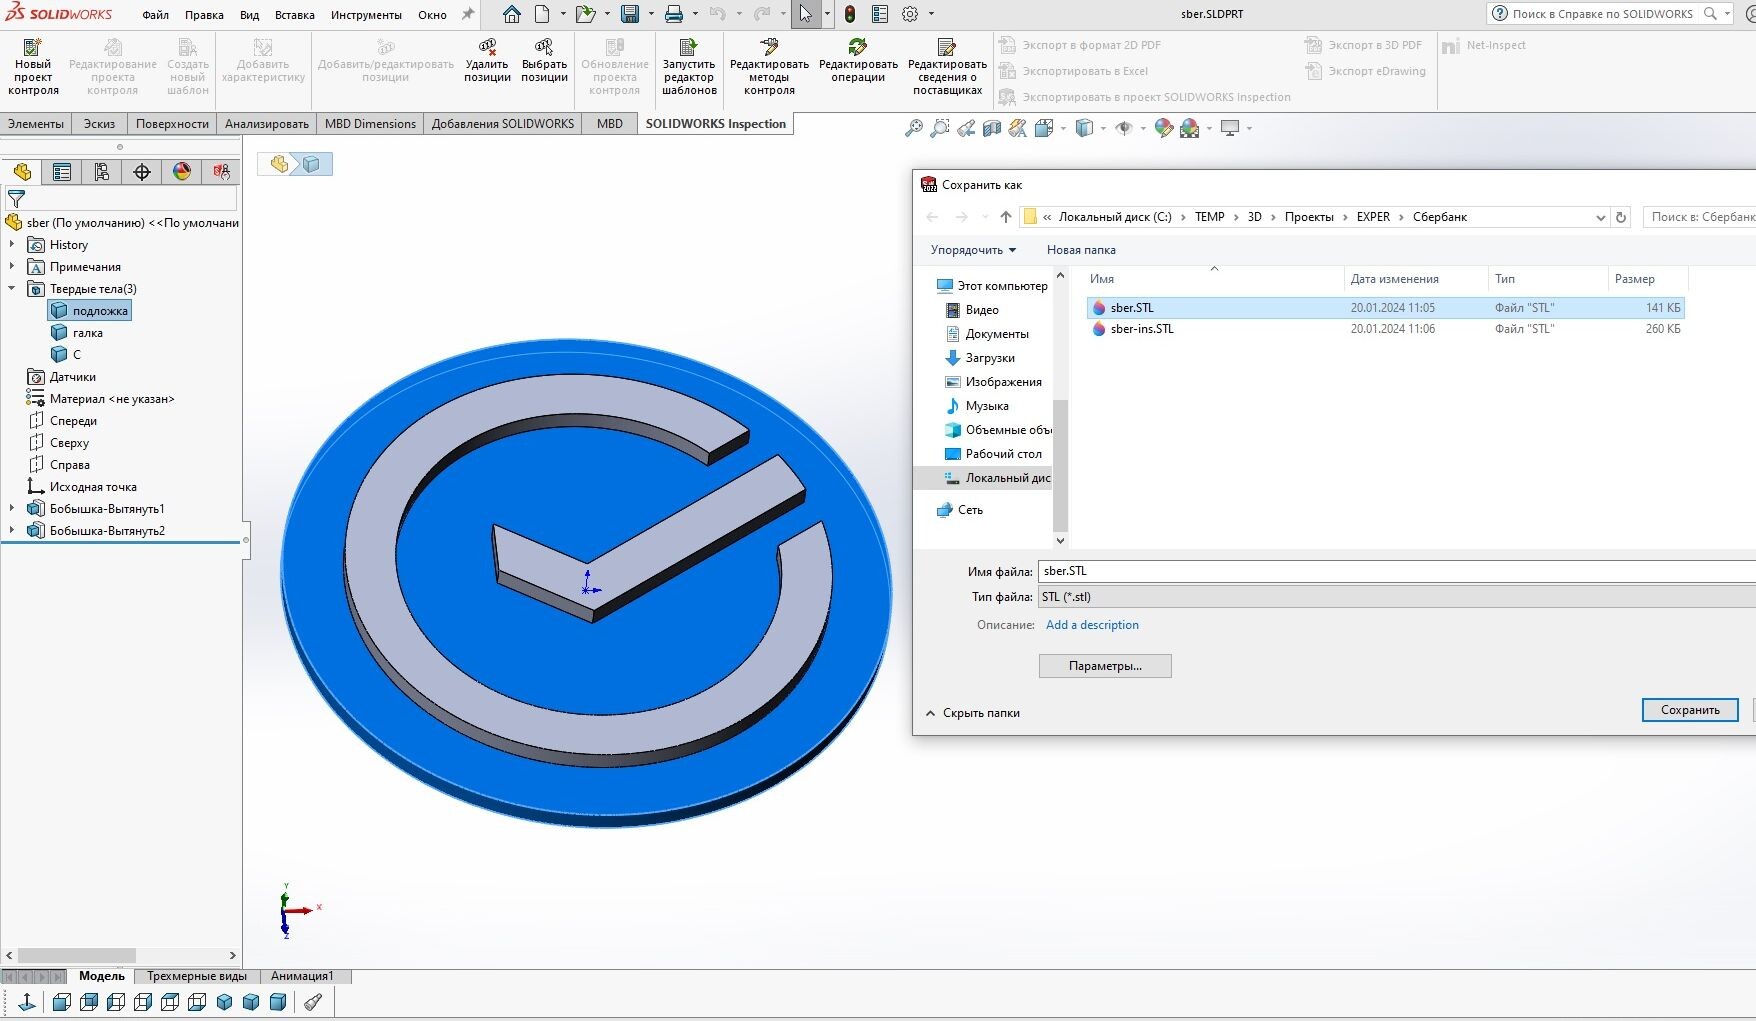The width and height of the screenshot is (1756, 1021).
Task: Open the File Properties list icon
Action: [880, 14]
